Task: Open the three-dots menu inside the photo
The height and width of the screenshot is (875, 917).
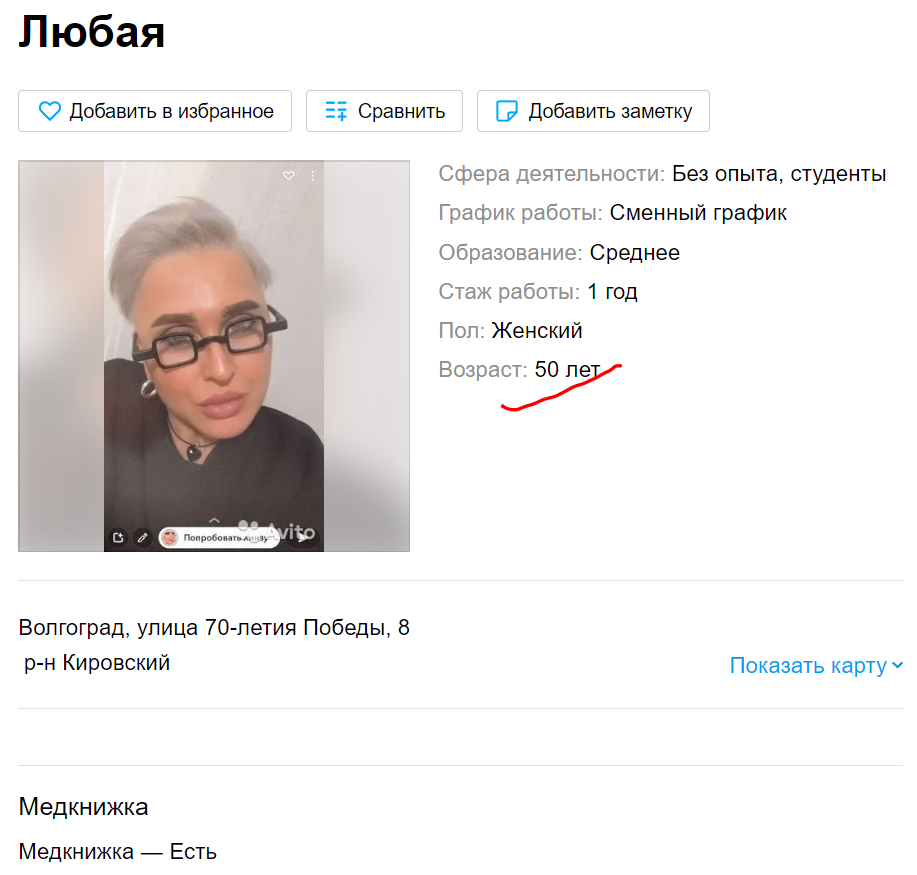Action: point(313,175)
